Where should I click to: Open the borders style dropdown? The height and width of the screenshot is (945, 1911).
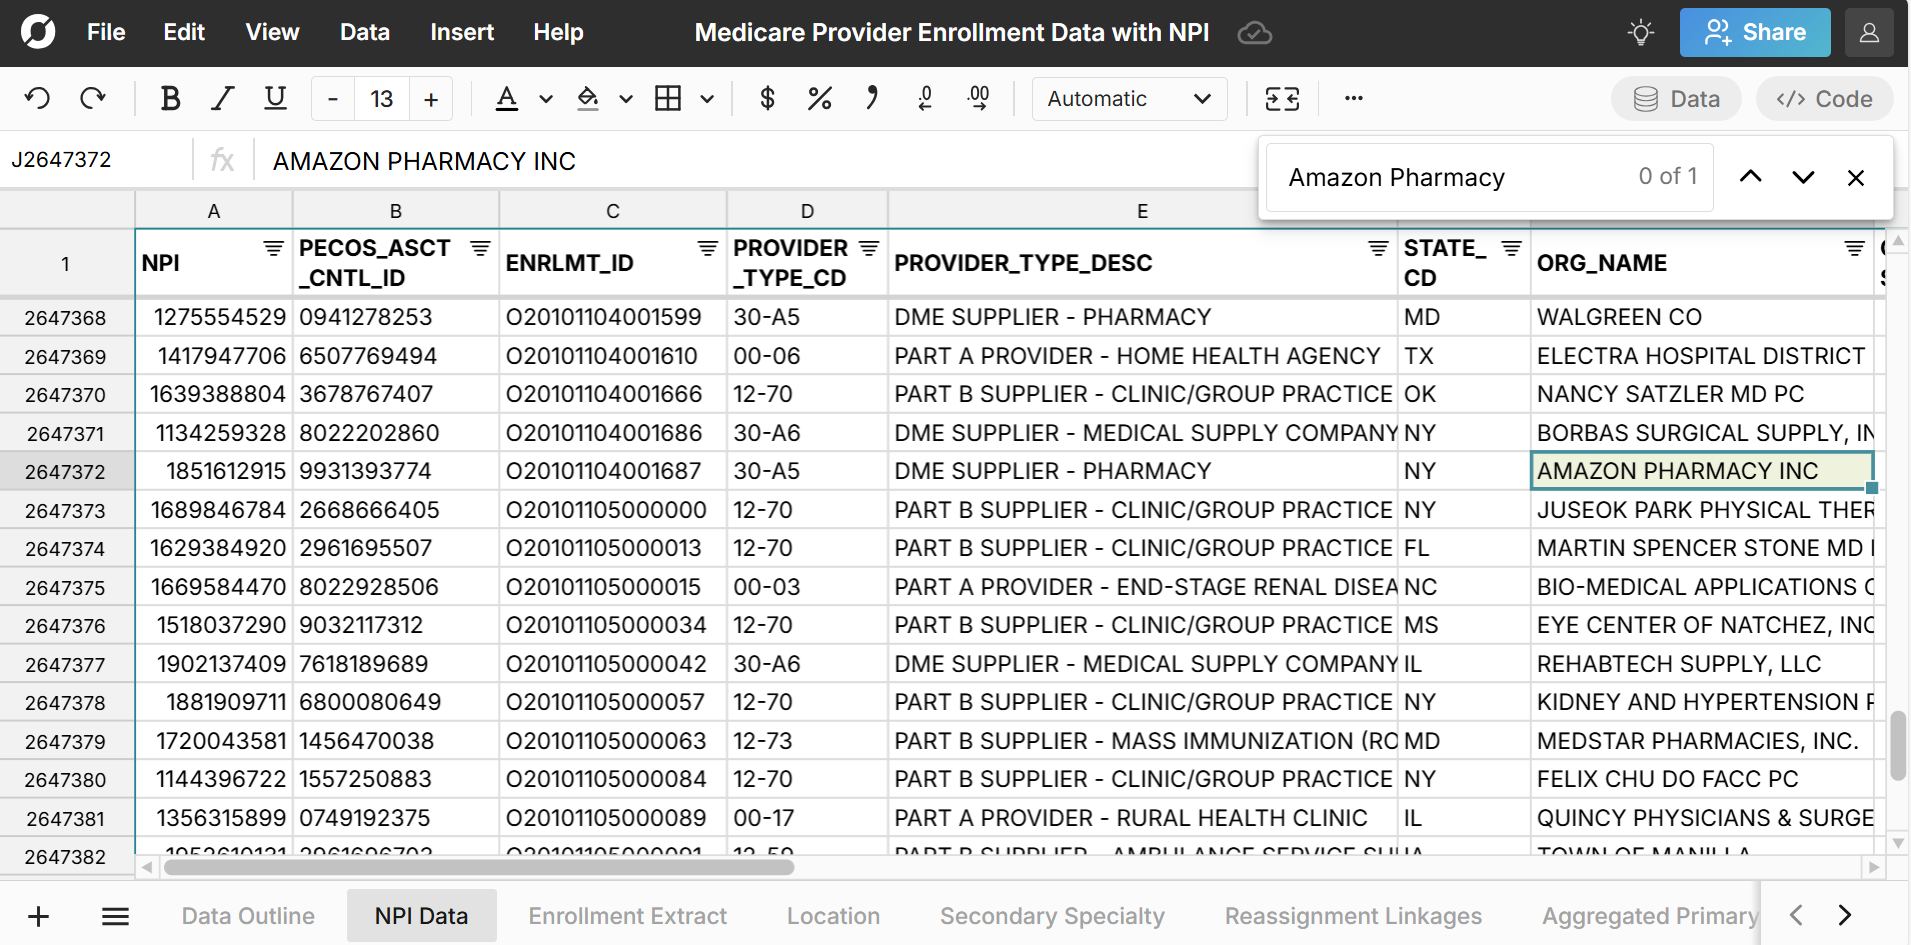click(x=707, y=98)
